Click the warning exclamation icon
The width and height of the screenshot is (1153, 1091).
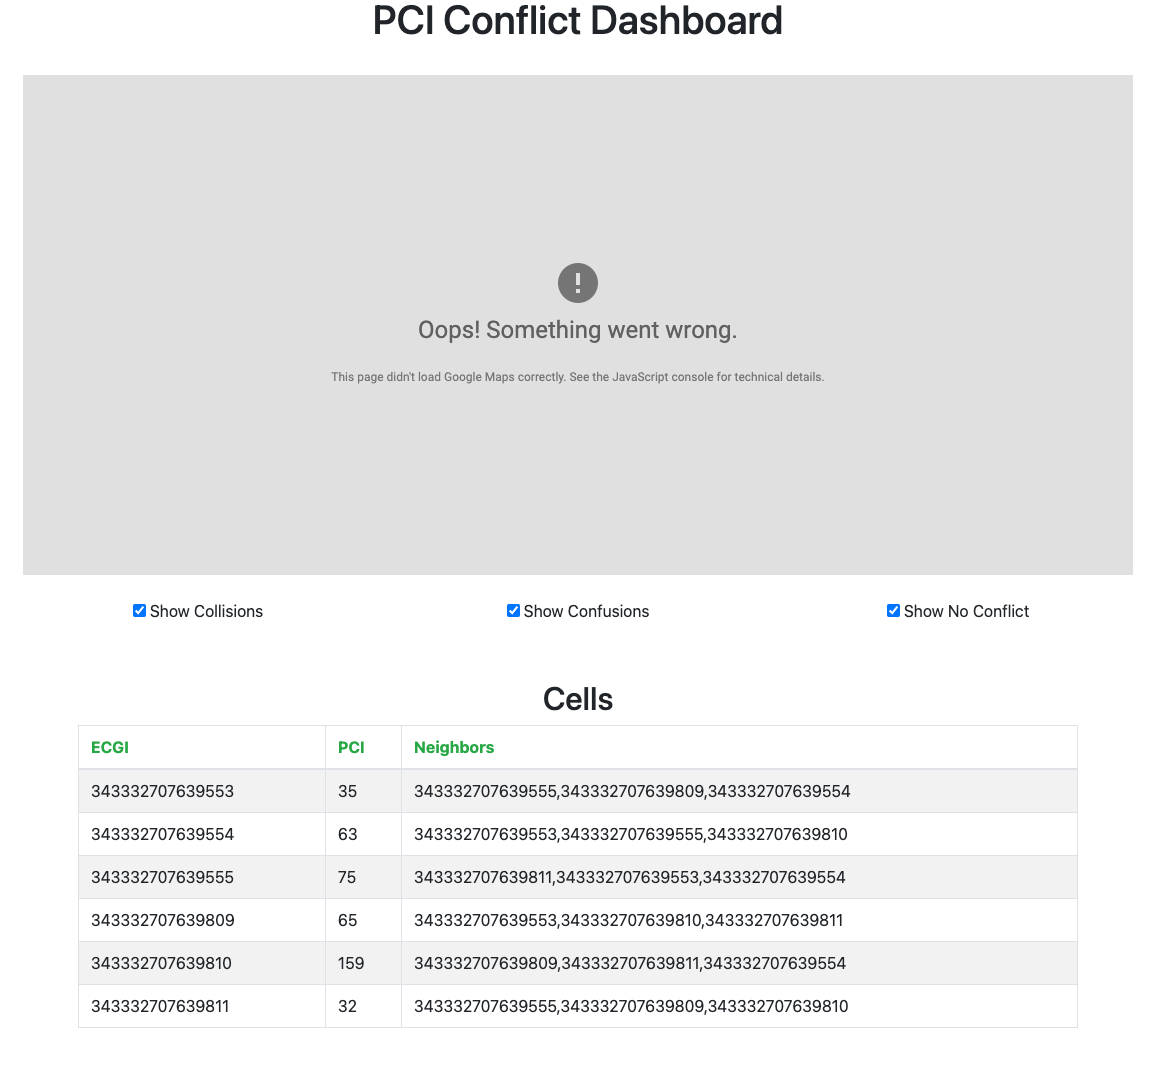(577, 282)
